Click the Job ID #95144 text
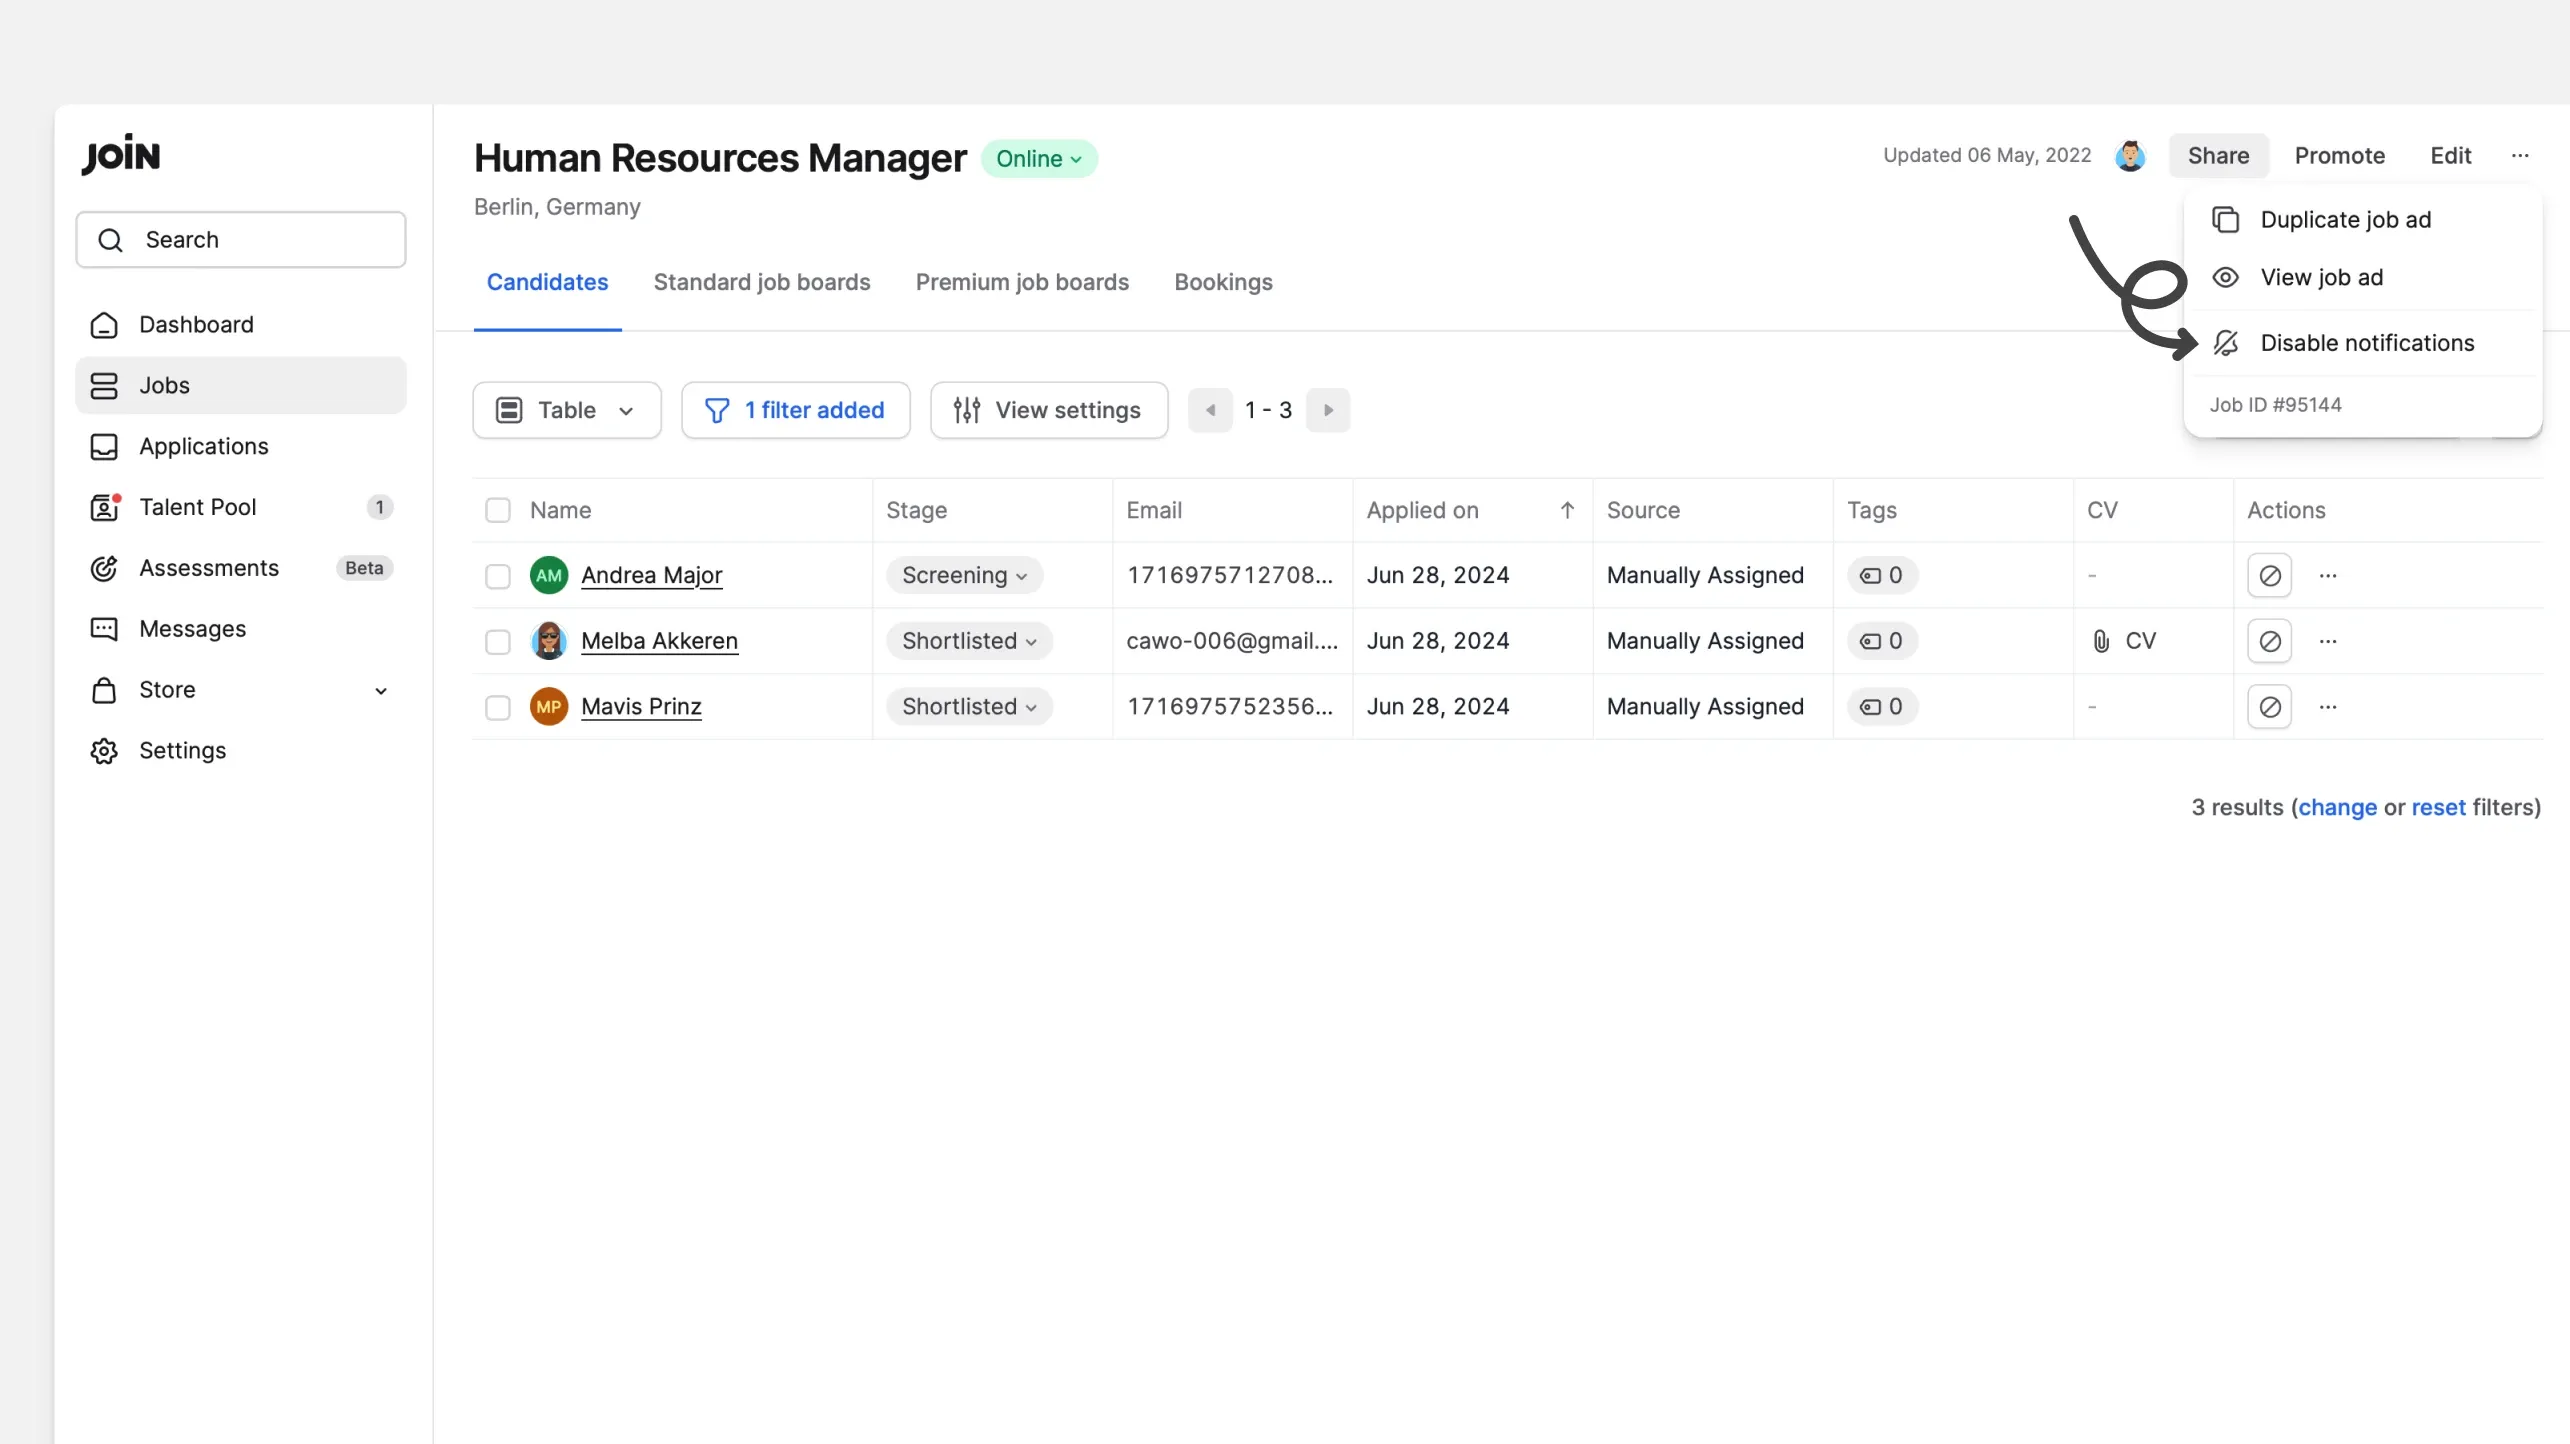Image resolution: width=2570 pixels, height=1444 pixels. pos(2276,405)
